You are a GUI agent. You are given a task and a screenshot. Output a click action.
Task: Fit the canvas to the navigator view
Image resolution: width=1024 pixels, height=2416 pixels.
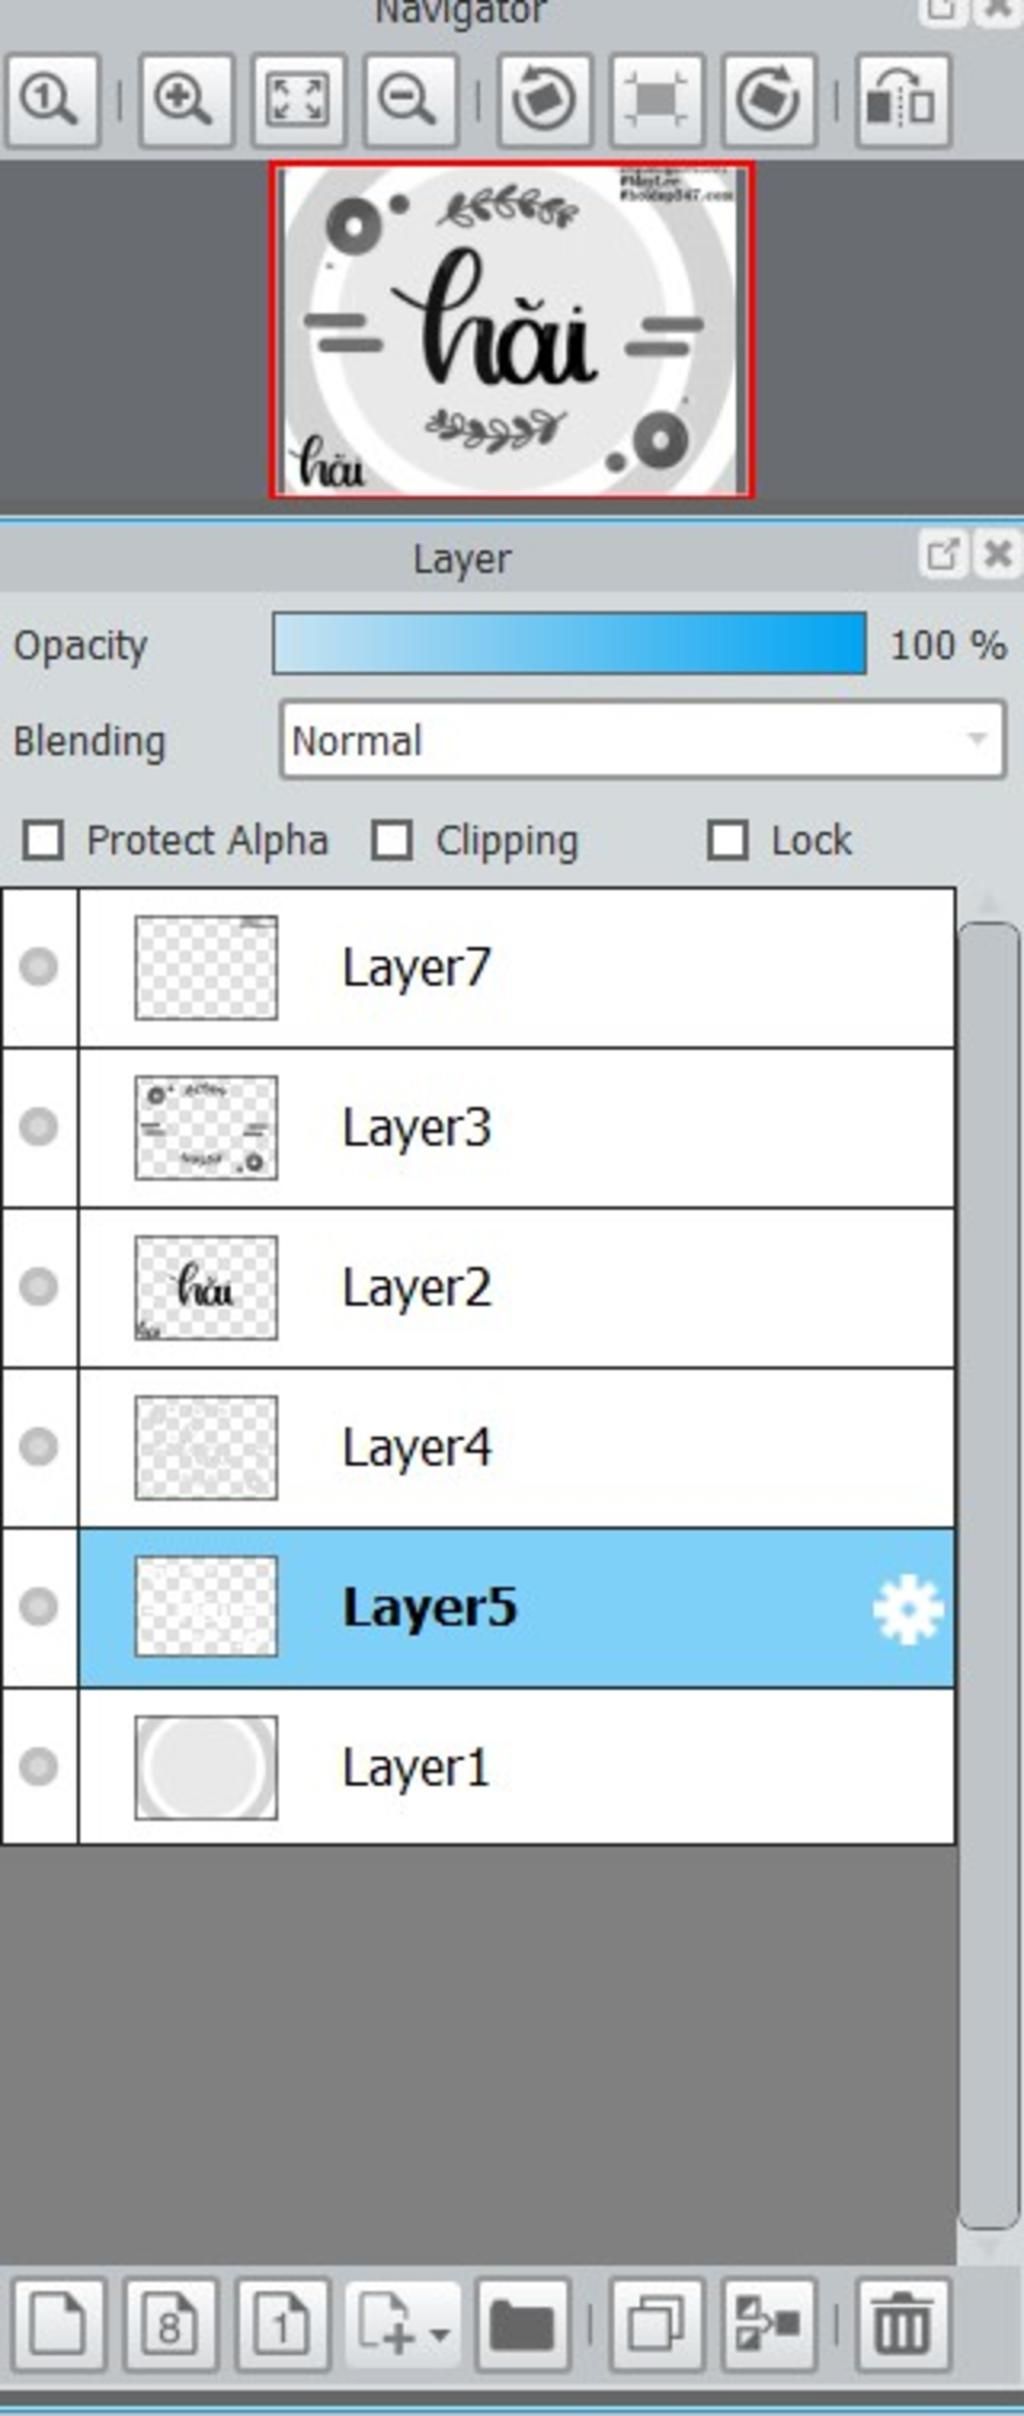(x=299, y=101)
